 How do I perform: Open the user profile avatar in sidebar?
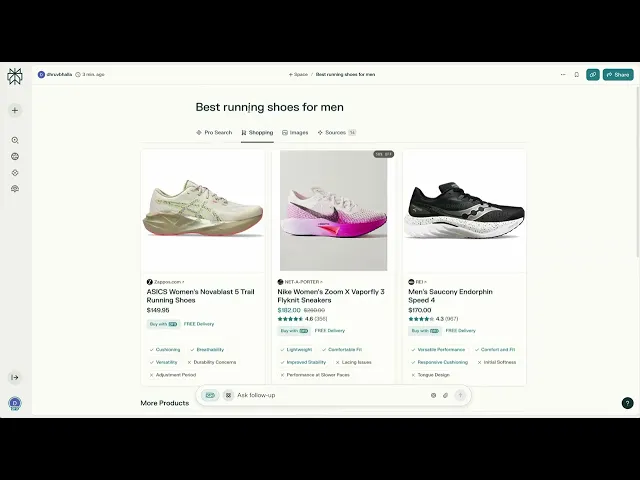[x=15, y=403]
